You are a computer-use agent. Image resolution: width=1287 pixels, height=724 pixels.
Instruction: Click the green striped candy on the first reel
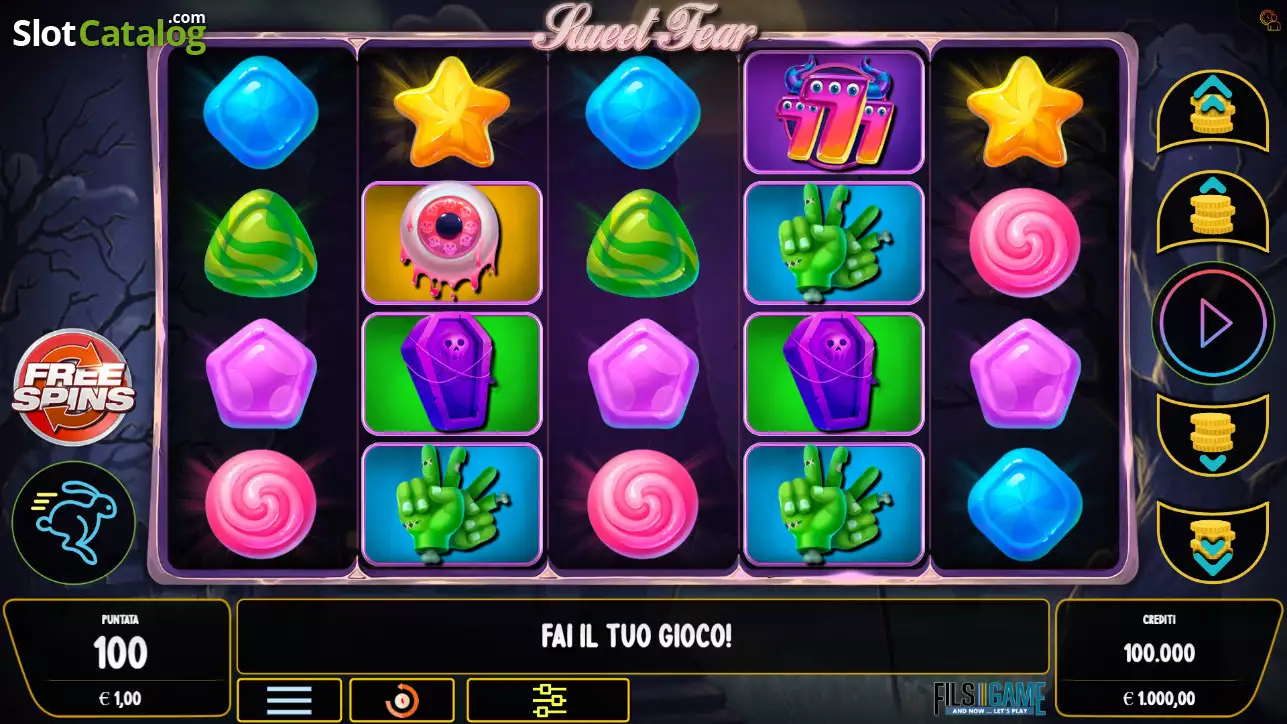point(260,242)
